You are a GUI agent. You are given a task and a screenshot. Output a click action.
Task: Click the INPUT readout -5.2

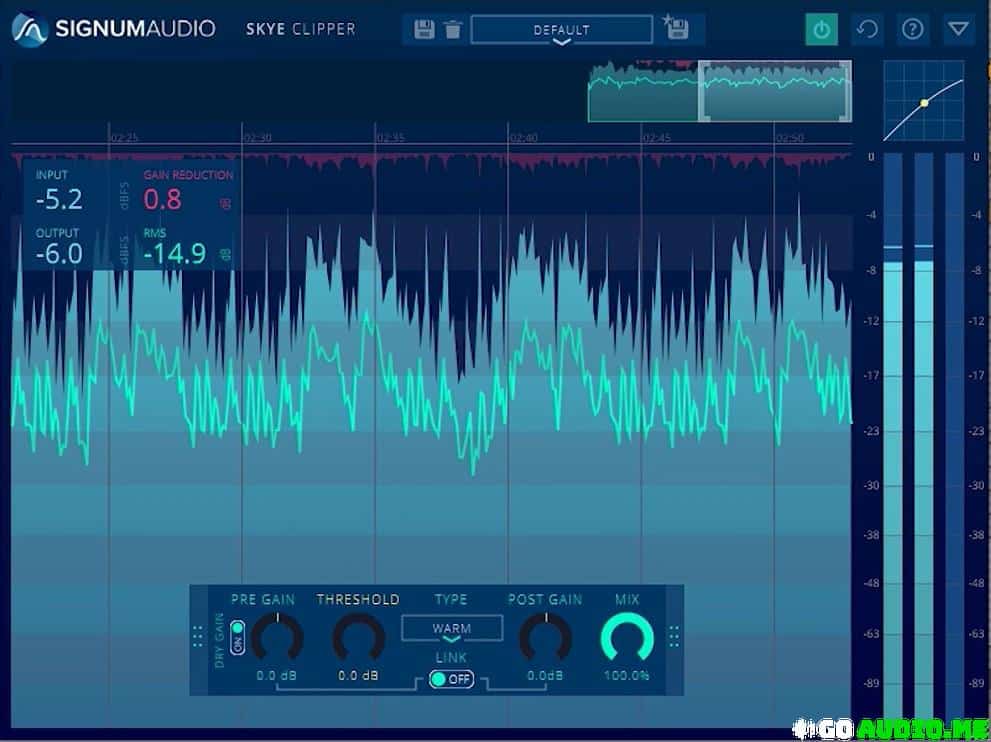click(x=59, y=200)
